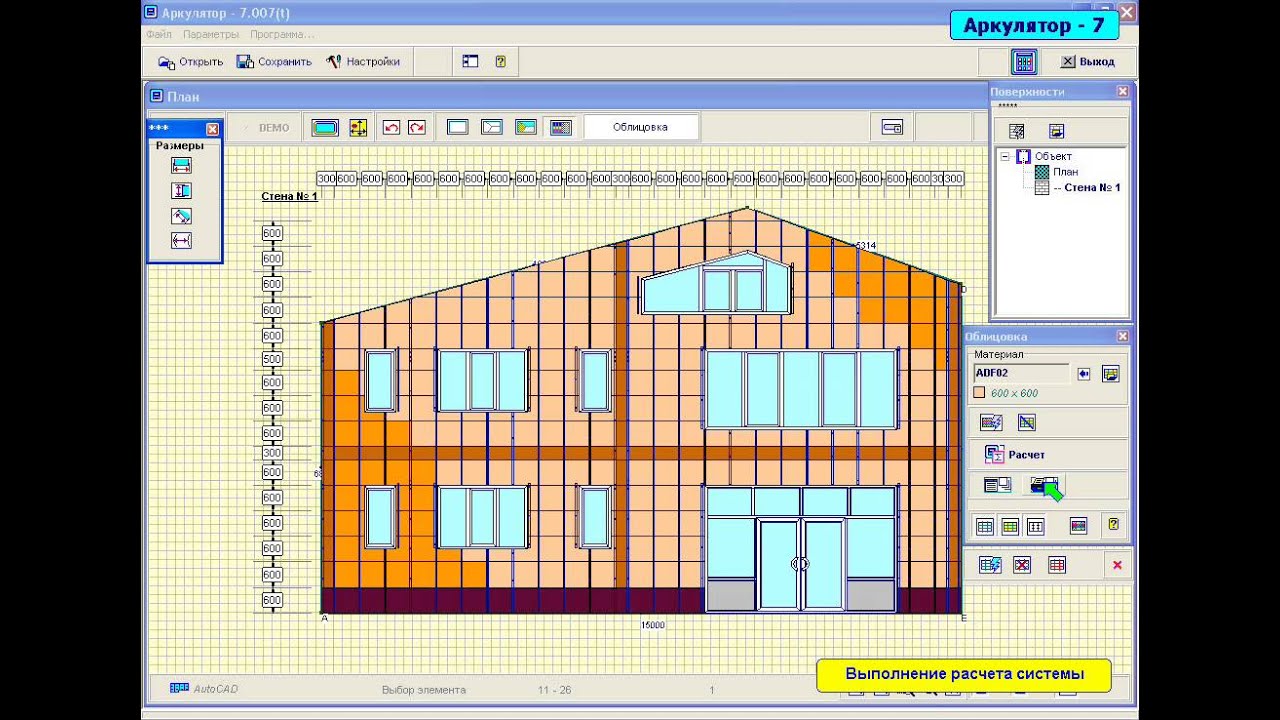This screenshot has height=720, width=1280.
Task: Click the crossed-out table icon in bottom row
Action: 1022,565
